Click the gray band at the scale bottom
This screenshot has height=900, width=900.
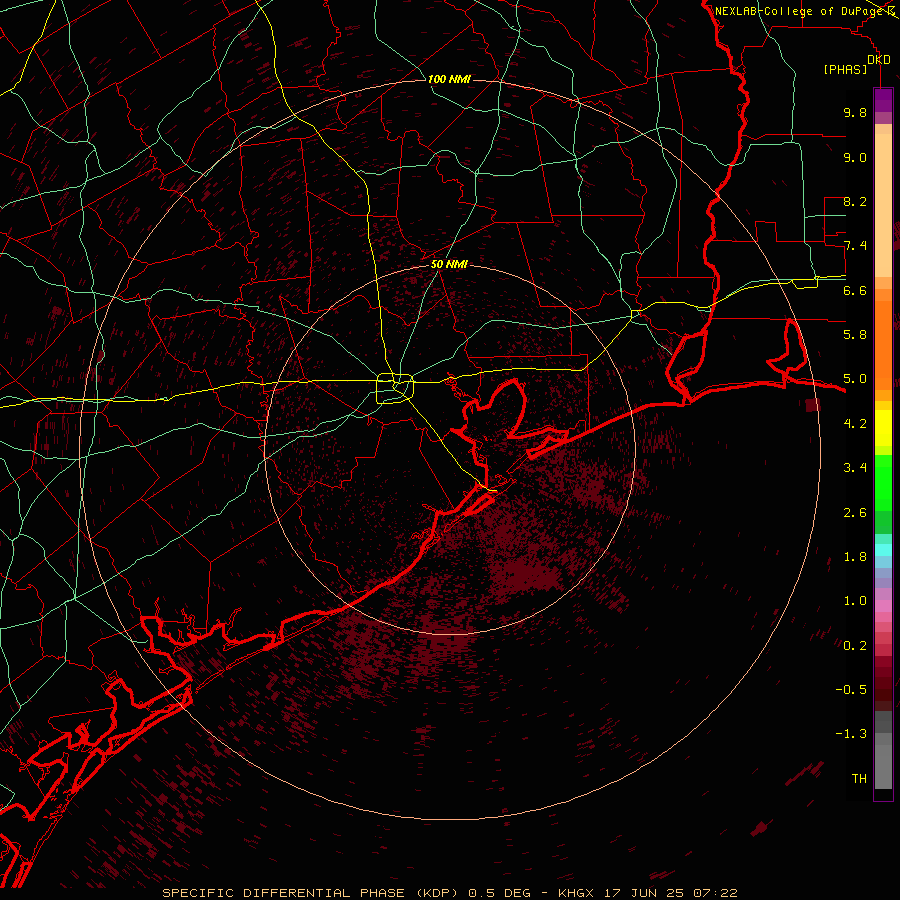click(x=883, y=766)
